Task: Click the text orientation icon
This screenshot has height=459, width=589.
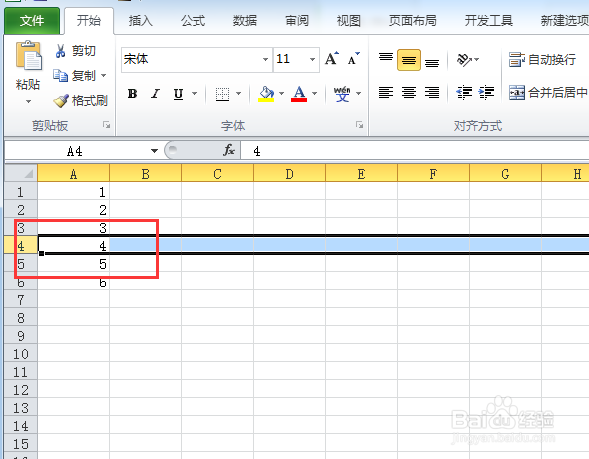Action: [x=464, y=60]
